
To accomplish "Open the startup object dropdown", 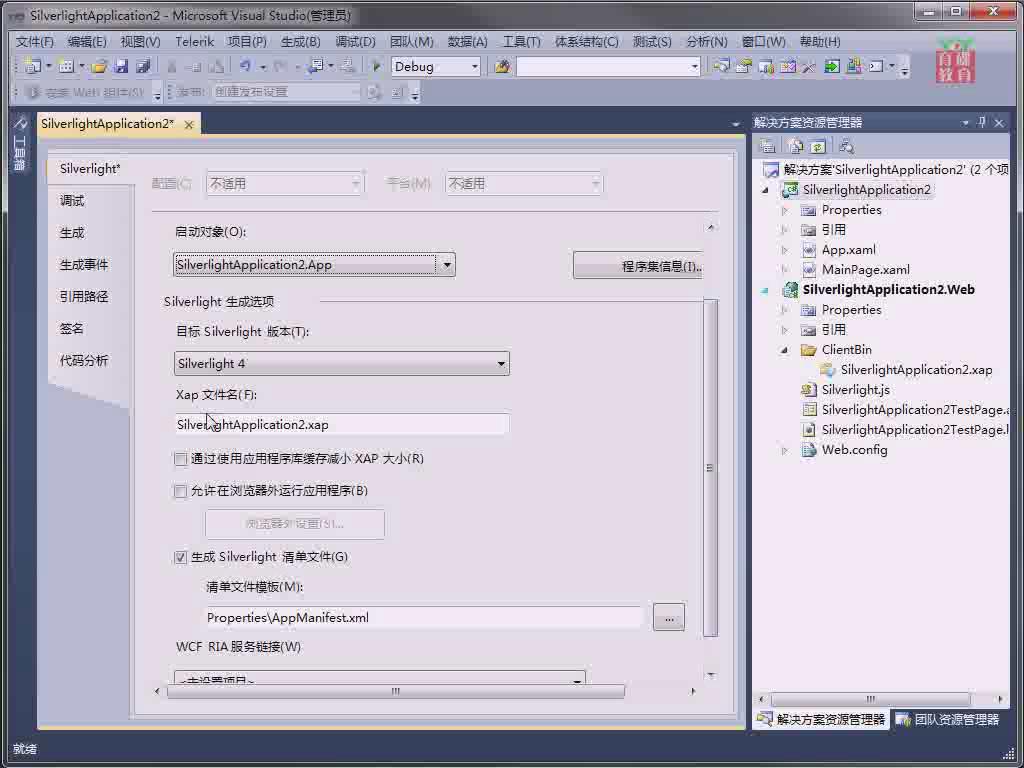I will point(447,264).
